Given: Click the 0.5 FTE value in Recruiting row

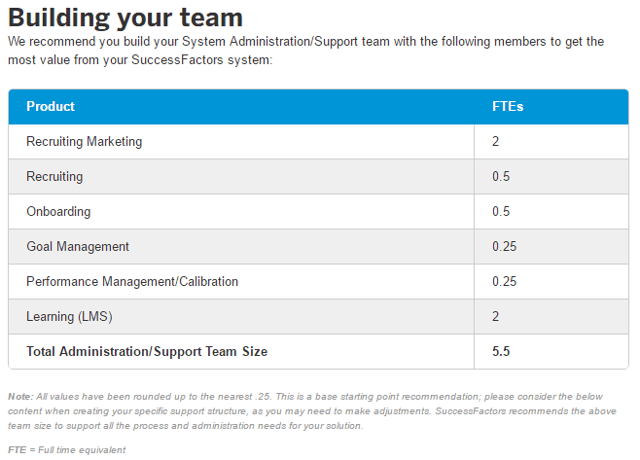Looking at the screenshot, I should point(501,177).
